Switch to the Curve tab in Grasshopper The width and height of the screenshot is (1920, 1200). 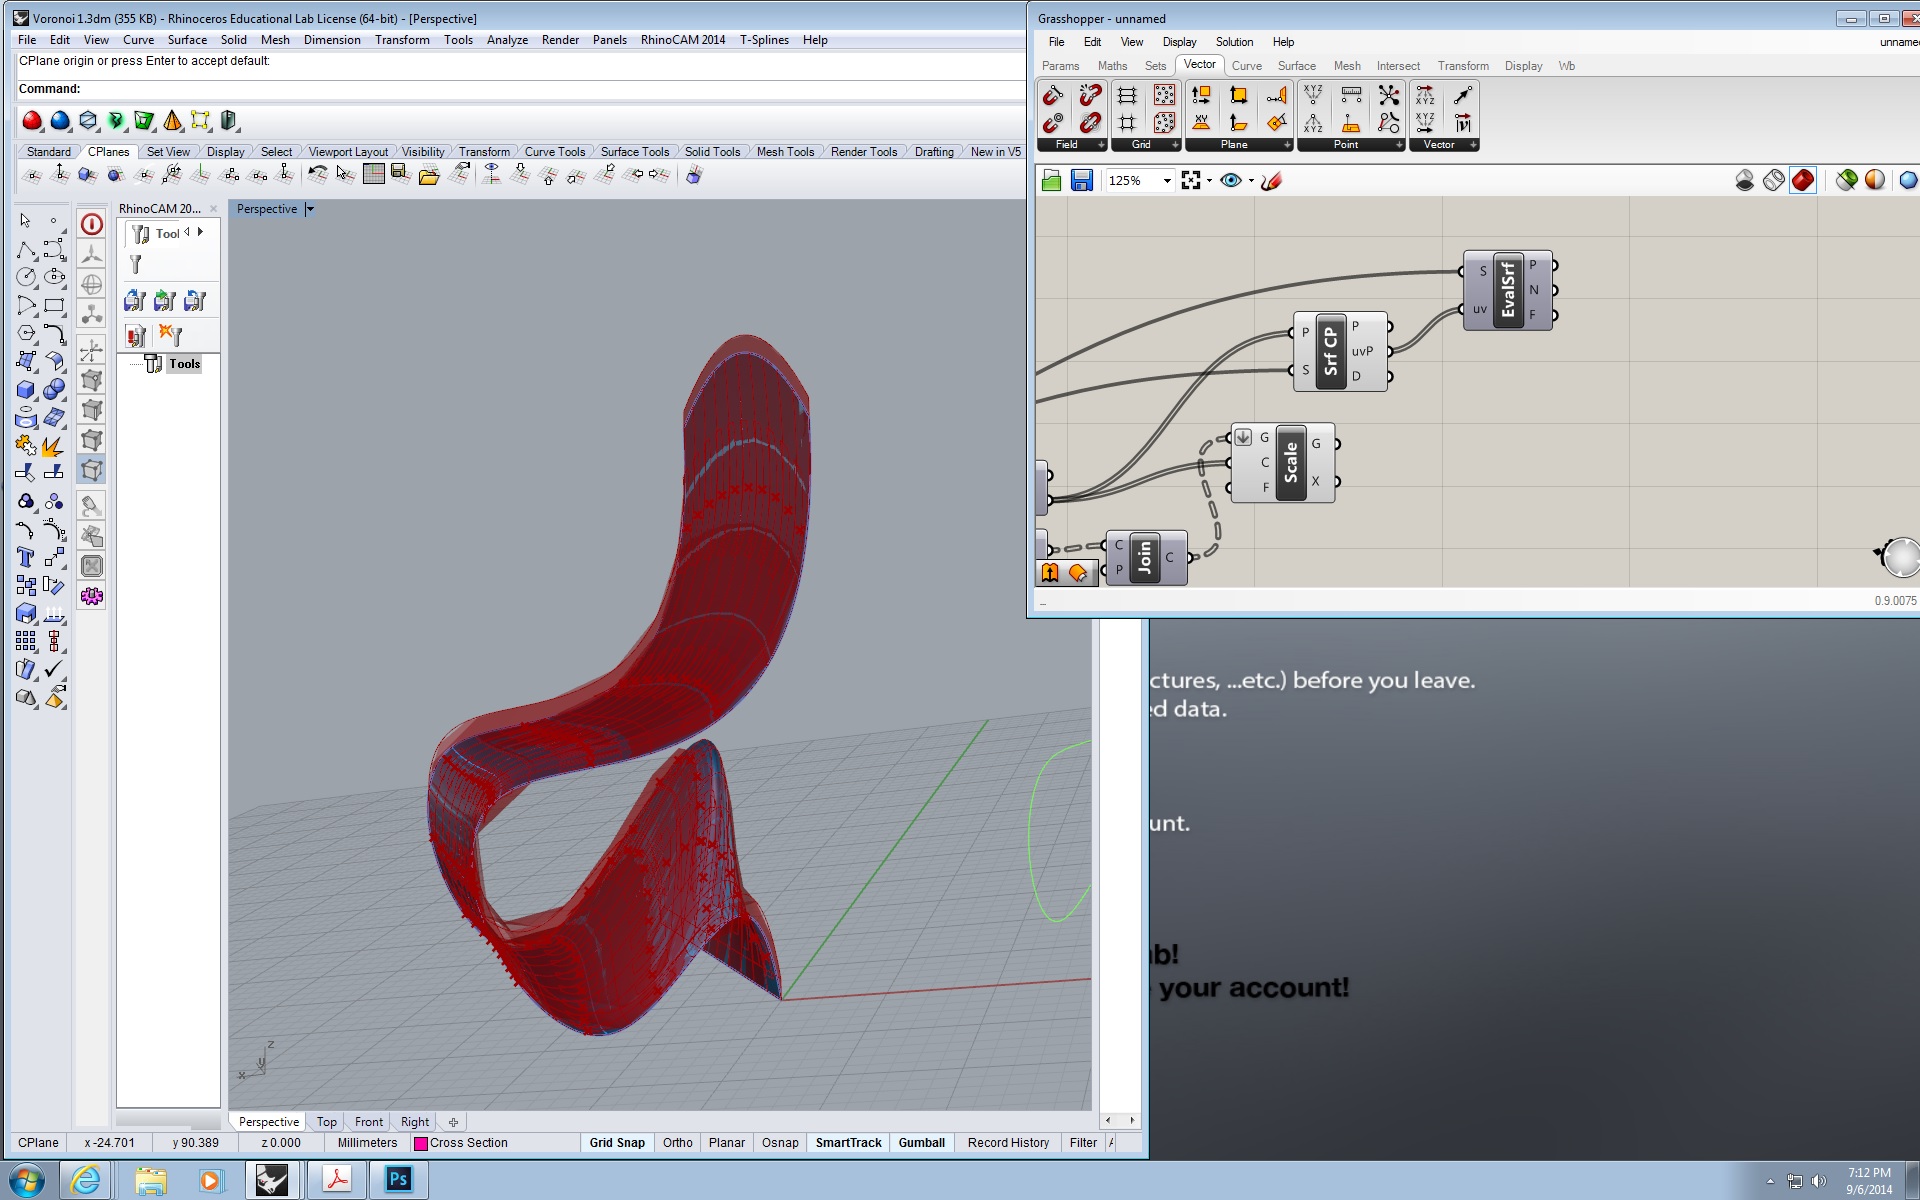(x=1246, y=66)
